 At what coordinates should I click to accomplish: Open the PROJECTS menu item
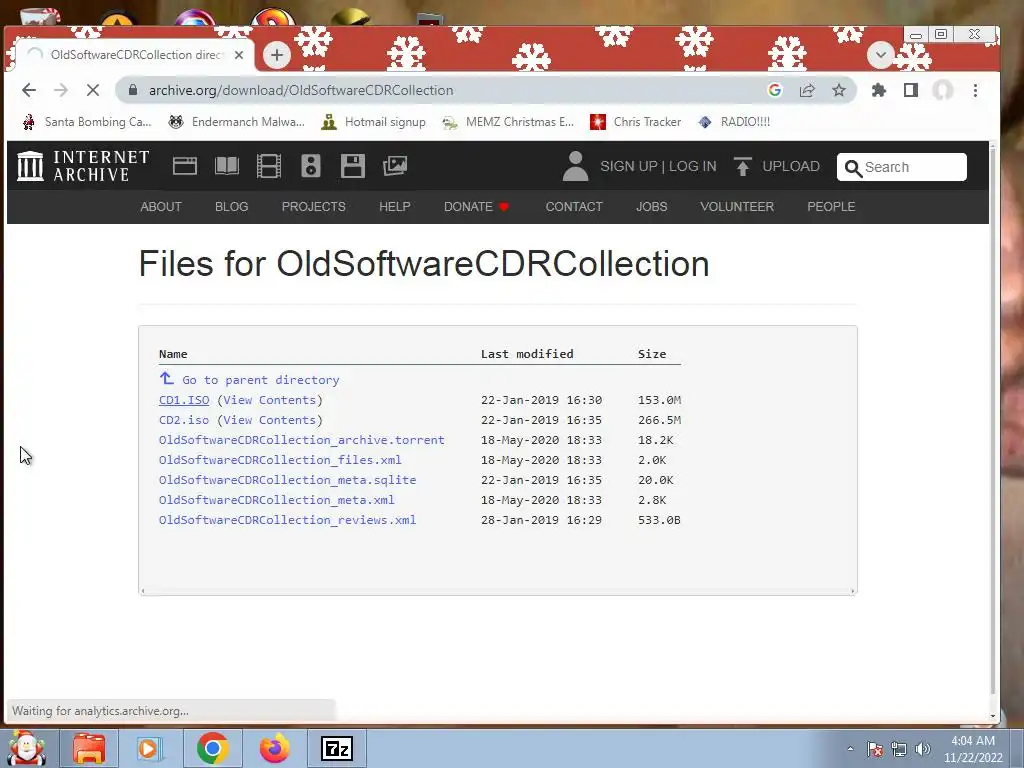pos(313,207)
